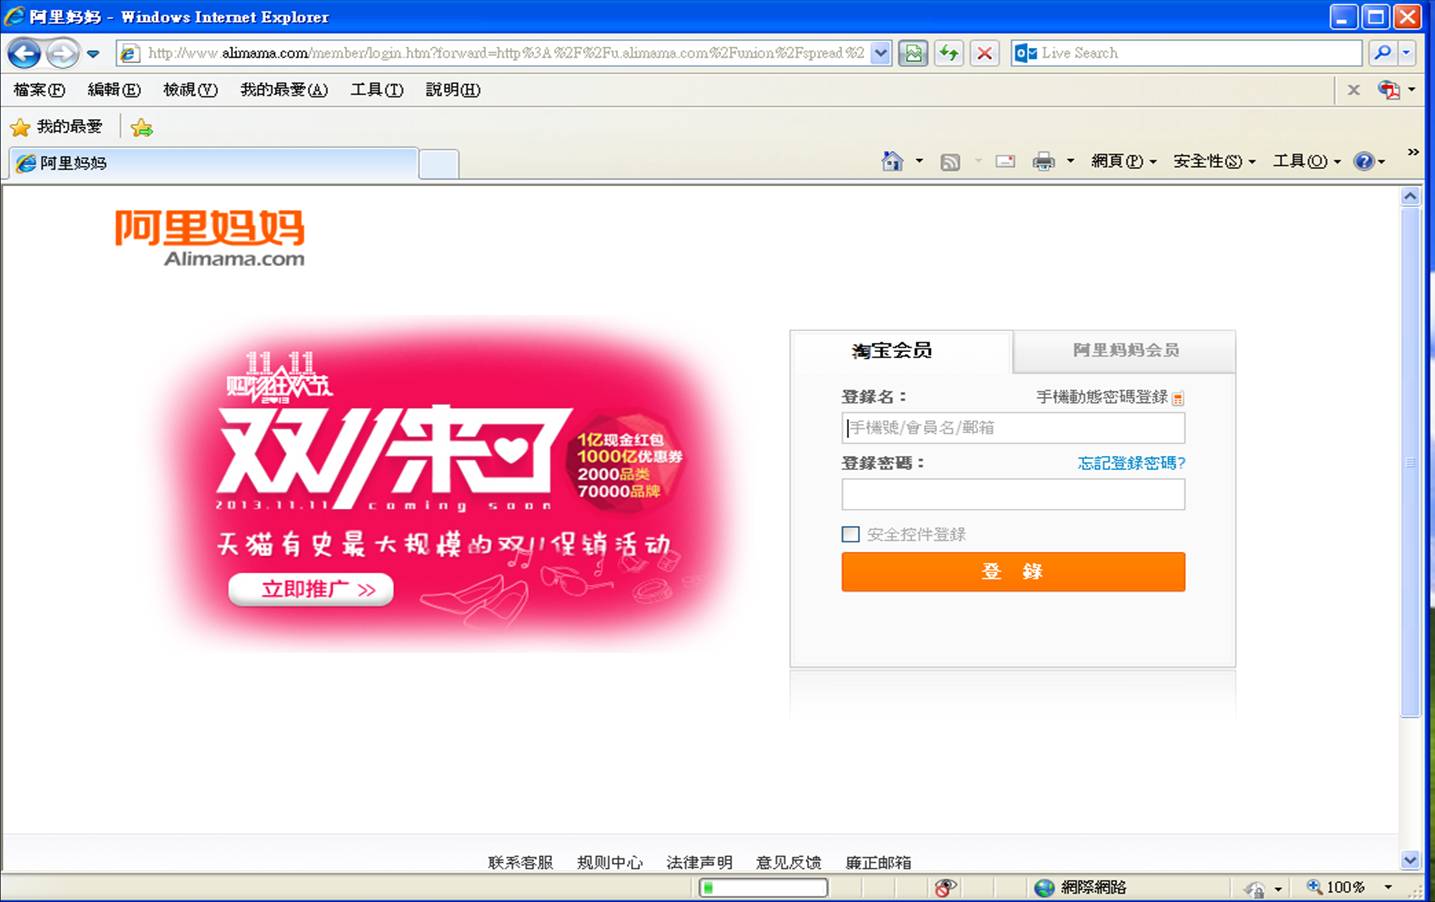Click the scrollbar down arrow
This screenshot has width=1435, height=902.
(x=1410, y=860)
